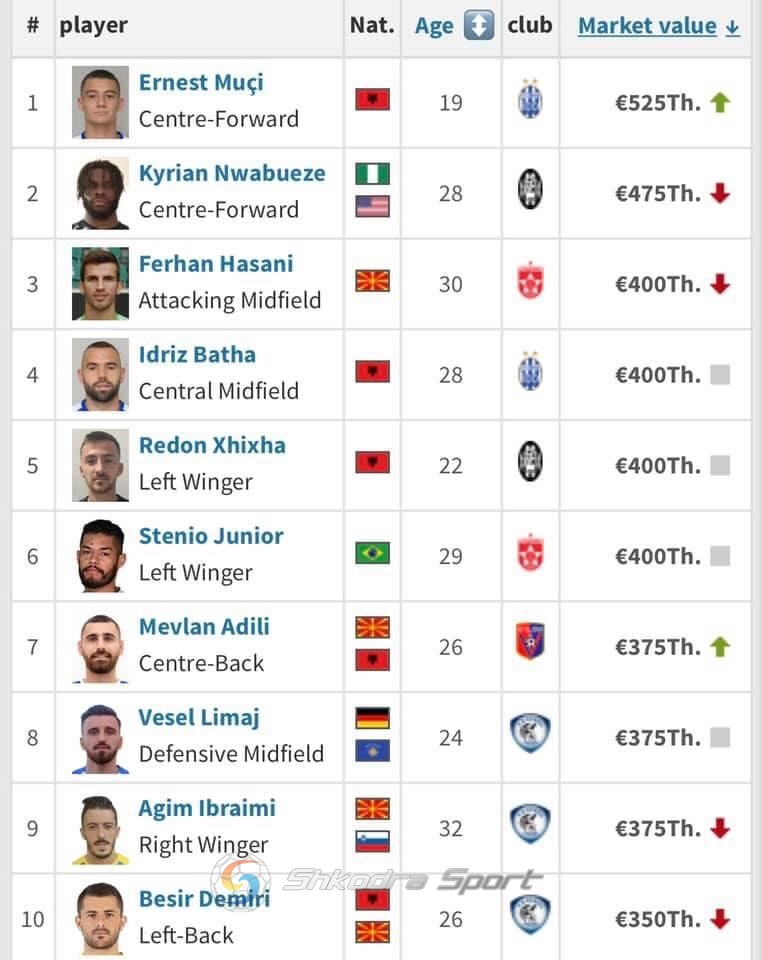The image size is (762, 960).
Task: Click Mevlan Adili's club crest icon
Action: 530,641
